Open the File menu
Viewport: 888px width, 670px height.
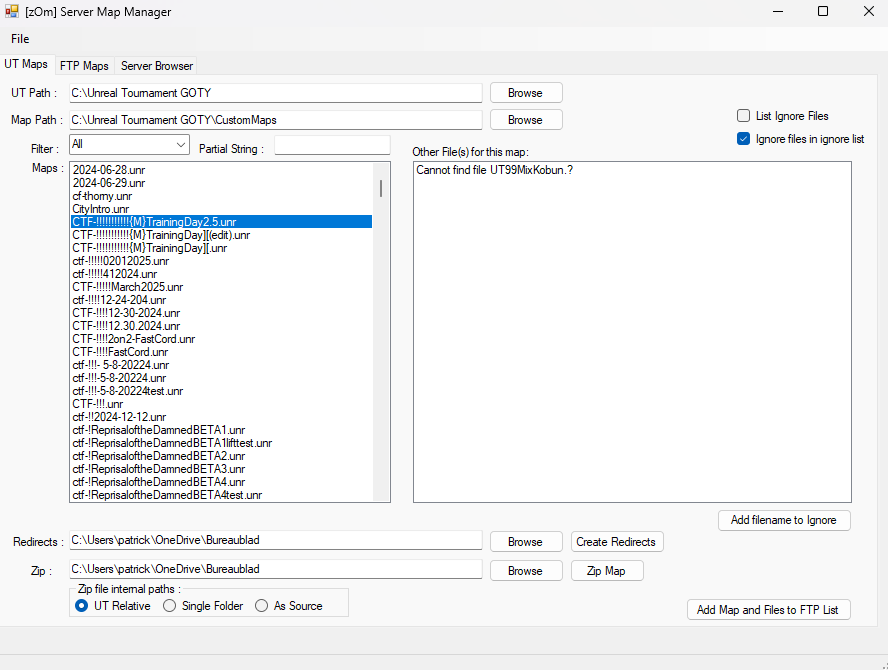[20, 39]
